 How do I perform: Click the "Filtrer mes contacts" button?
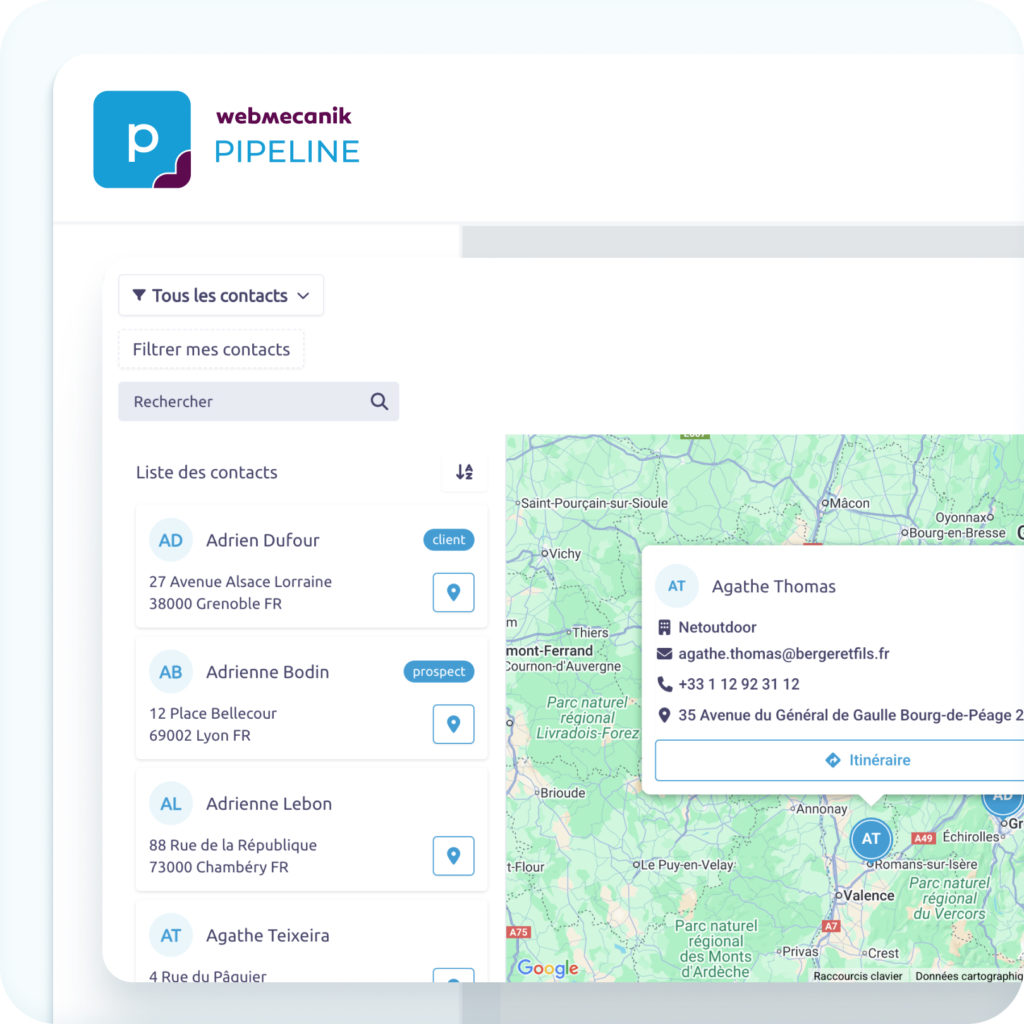[x=210, y=349]
